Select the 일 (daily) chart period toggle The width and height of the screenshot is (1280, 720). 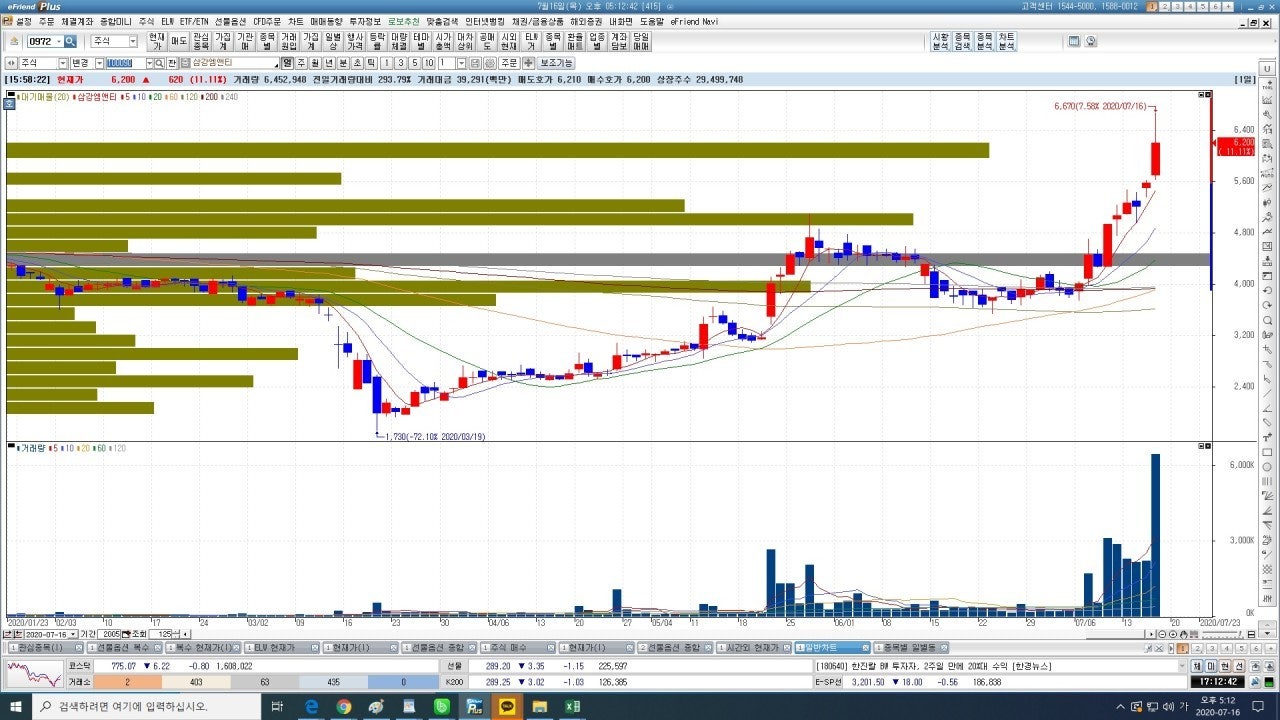coord(287,63)
